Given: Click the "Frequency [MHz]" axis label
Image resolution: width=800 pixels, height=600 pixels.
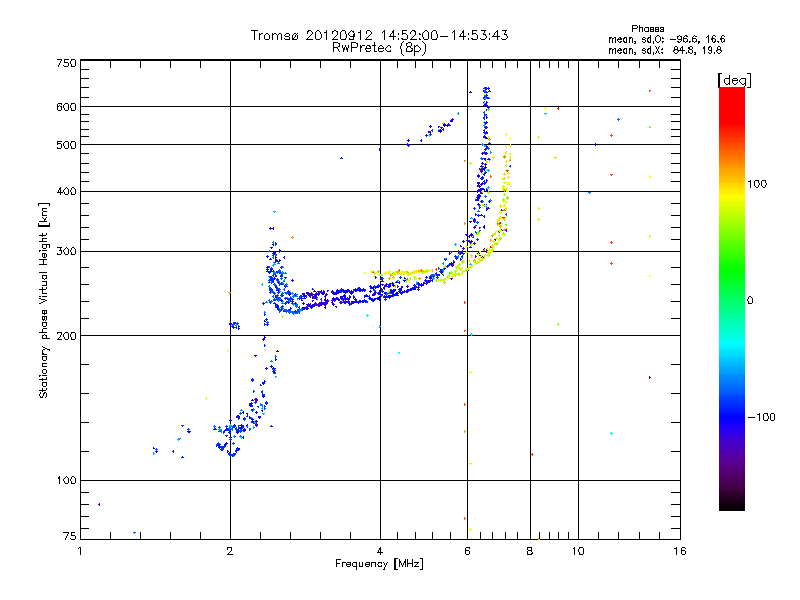Looking at the screenshot, I should click(379, 564).
